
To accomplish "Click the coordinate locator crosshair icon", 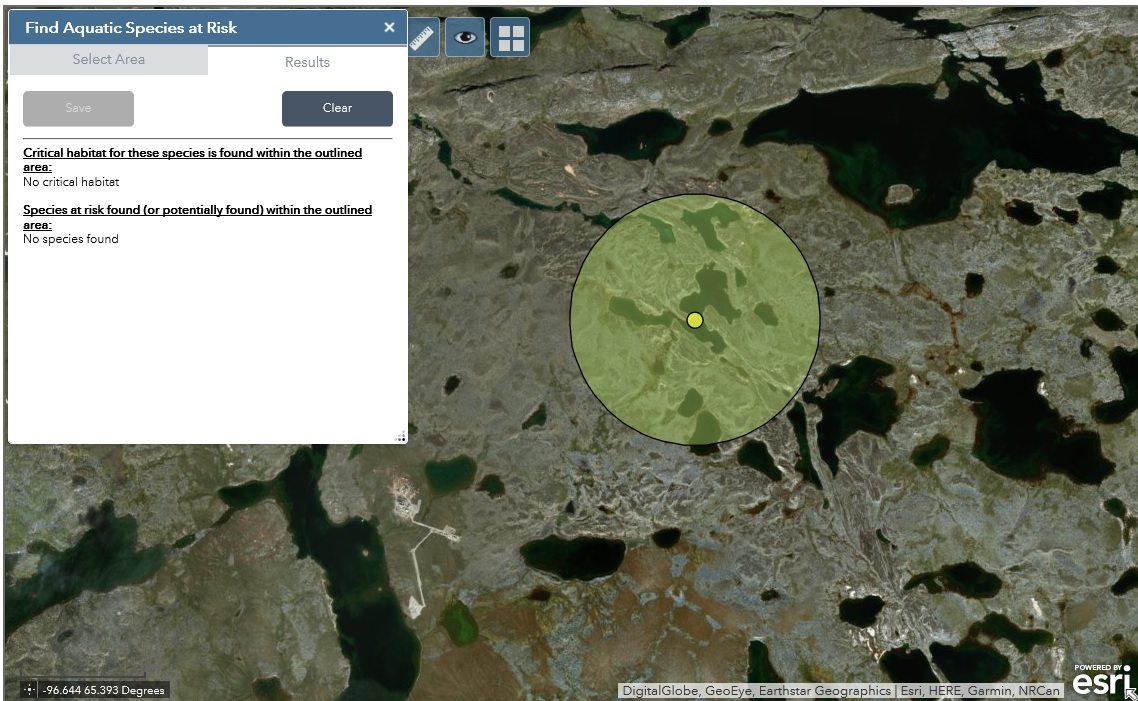I will tap(28, 689).
